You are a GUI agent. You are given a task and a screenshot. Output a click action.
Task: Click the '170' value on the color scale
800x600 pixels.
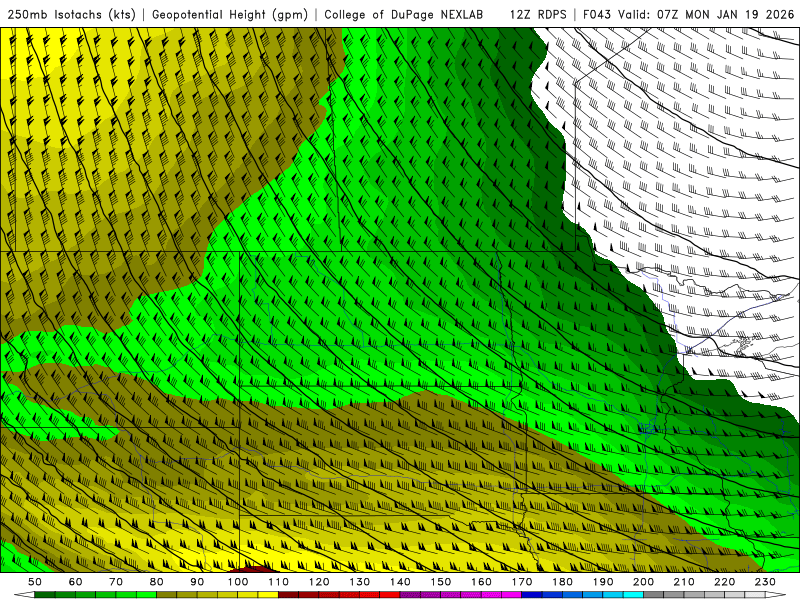pos(522,582)
